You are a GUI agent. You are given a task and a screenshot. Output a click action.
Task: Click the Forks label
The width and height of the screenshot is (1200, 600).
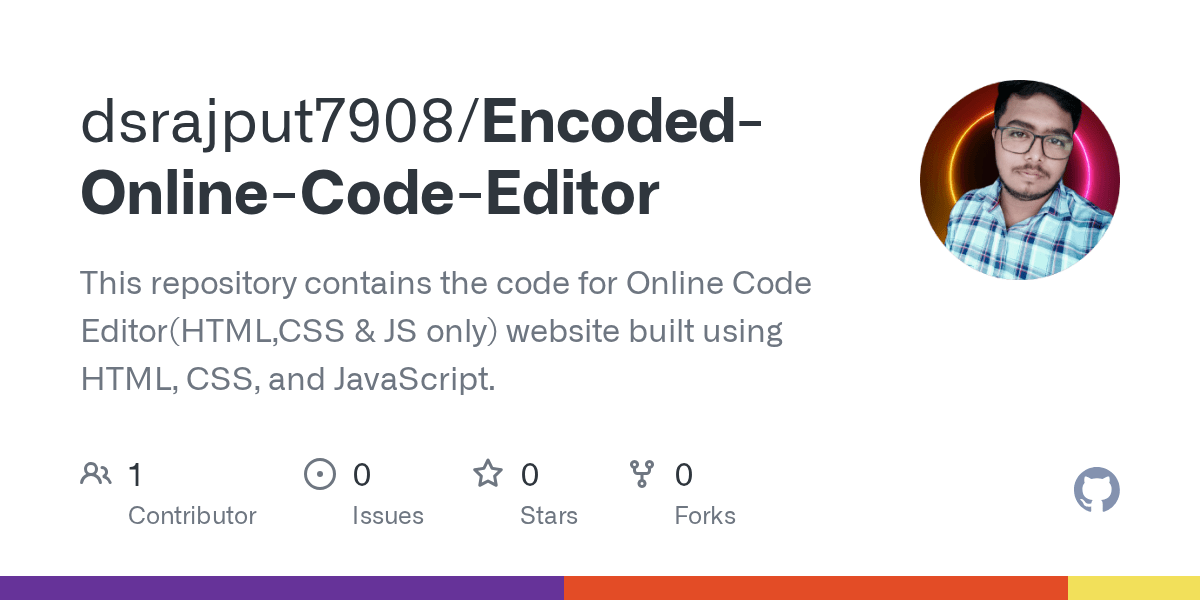[x=704, y=516]
